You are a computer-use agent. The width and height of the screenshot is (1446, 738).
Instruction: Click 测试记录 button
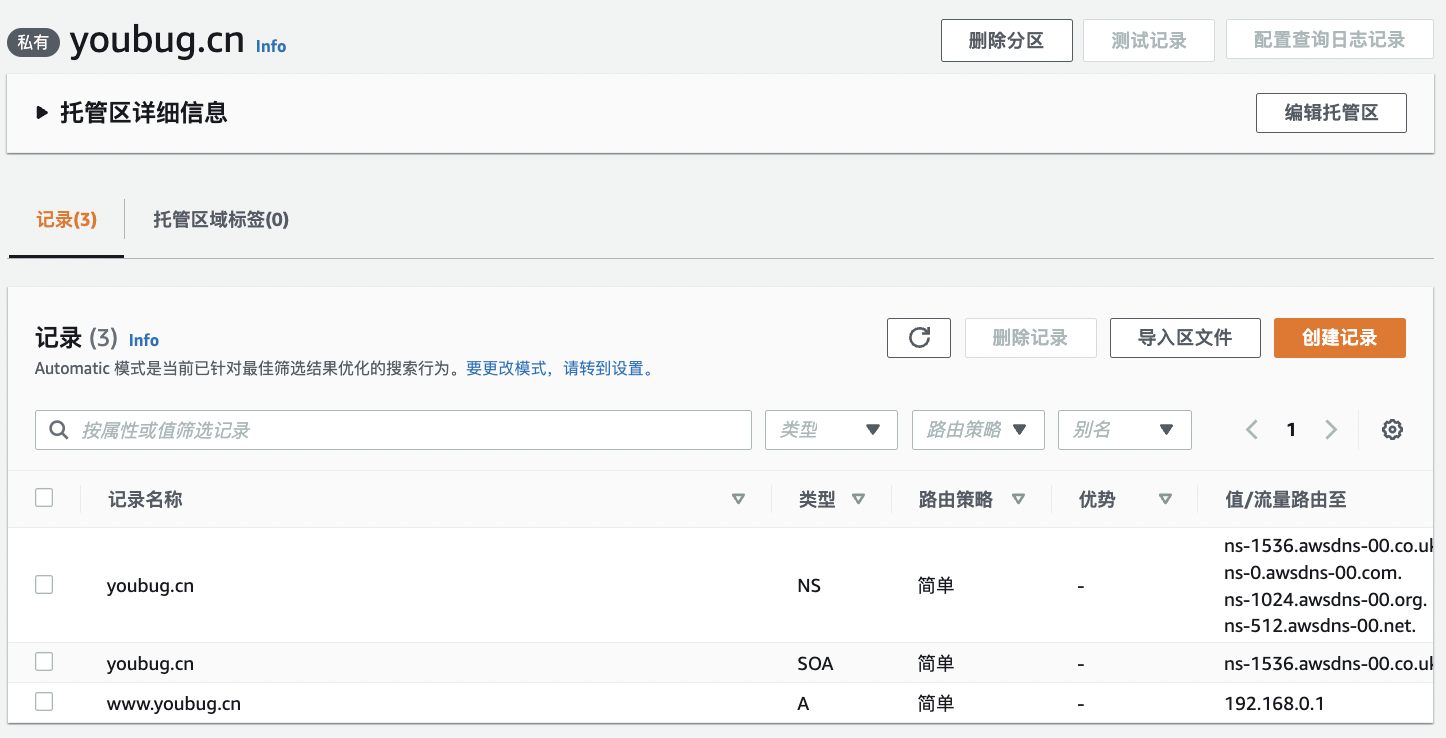[1149, 41]
